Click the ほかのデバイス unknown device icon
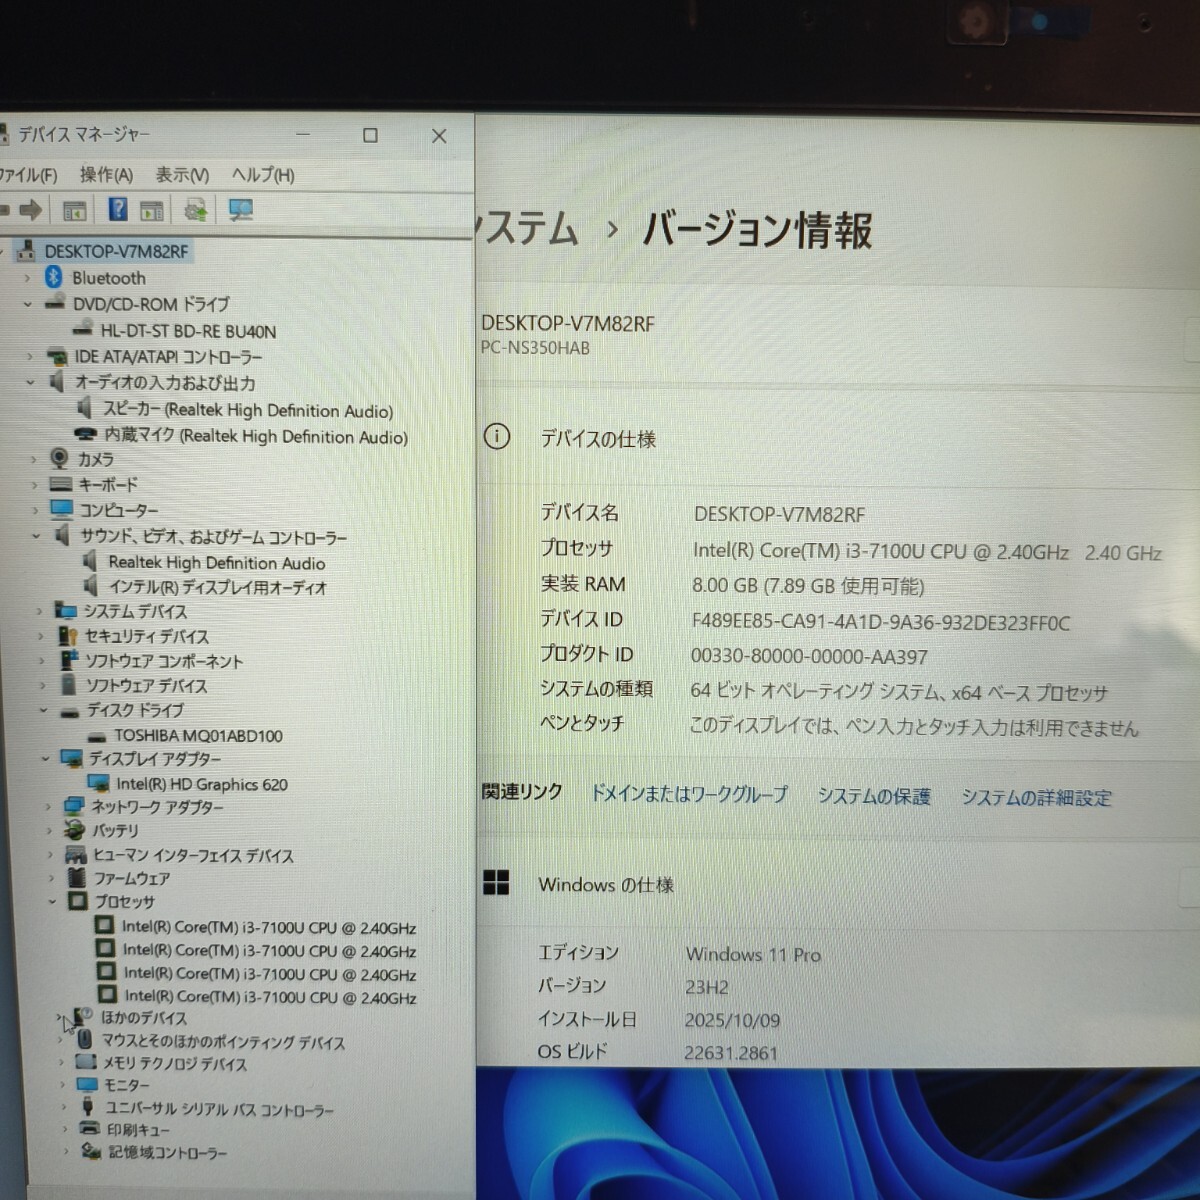Viewport: 1200px width, 1200px height. (x=83, y=1017)
